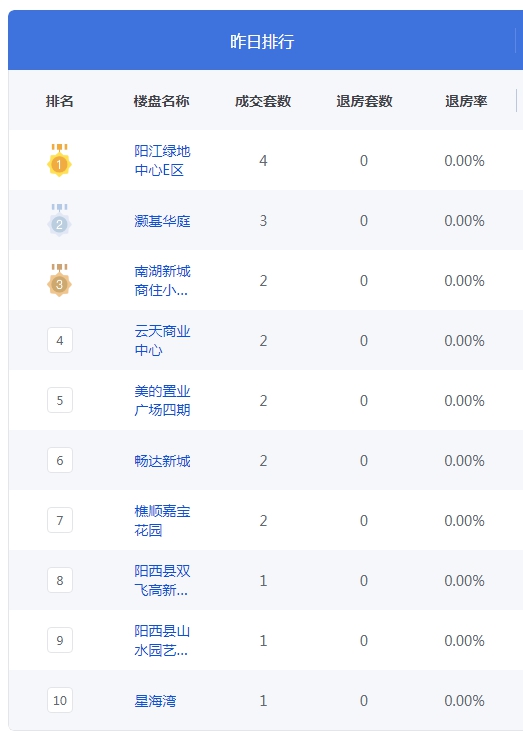
Task: Click the gold first-place medal icon
Action: point(59,160)
